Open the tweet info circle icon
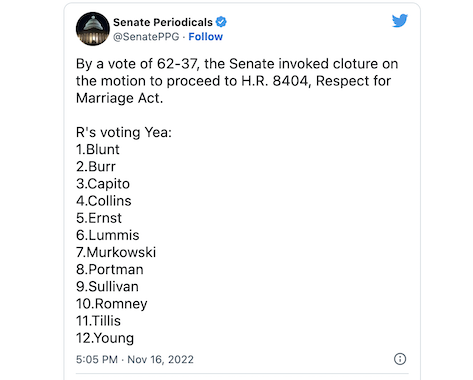Image resolution: width=473 pixels, height=380 pixels. click(400, 359)
